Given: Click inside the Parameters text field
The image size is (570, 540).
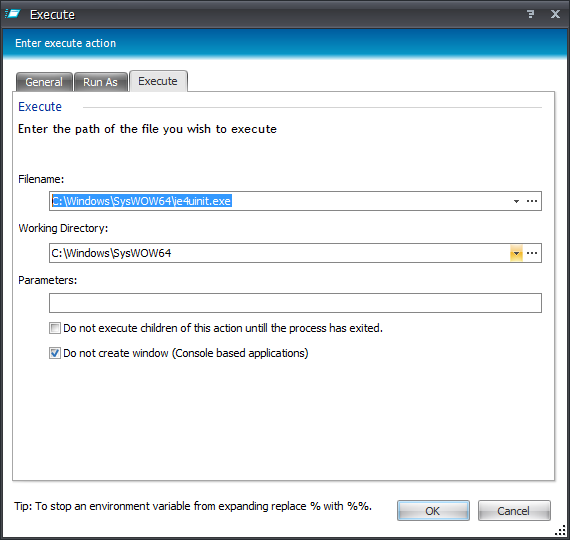Looking at the screenshot, I should pos(295,303).
